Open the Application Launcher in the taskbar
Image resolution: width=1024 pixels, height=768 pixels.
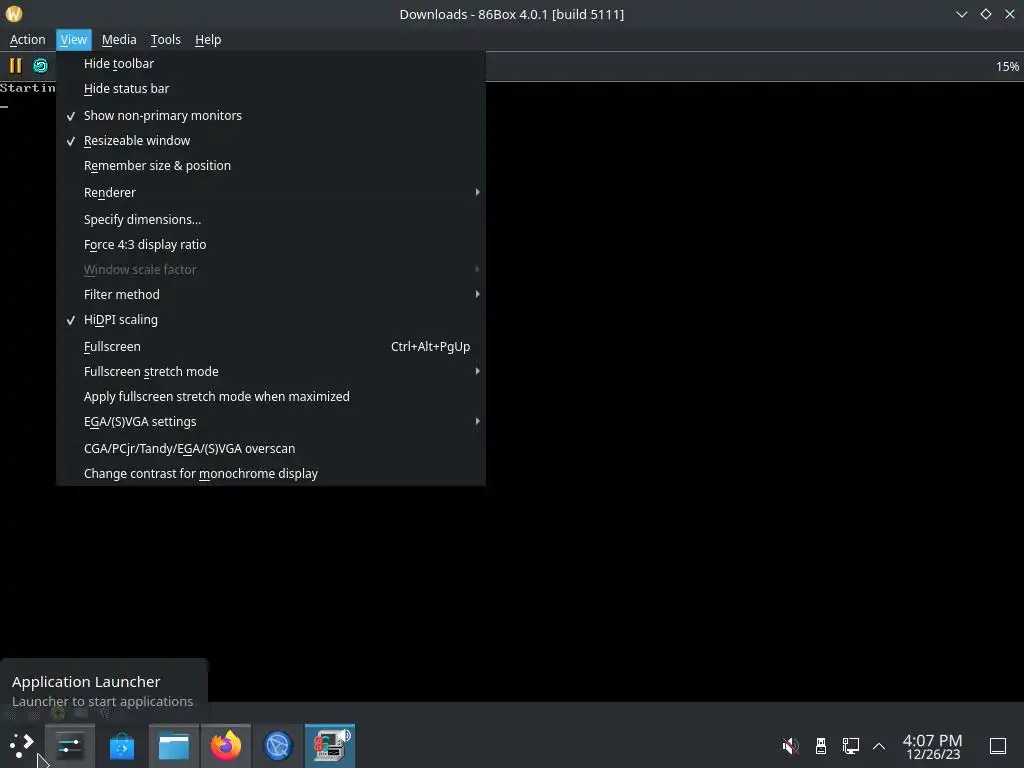[22, 745]
